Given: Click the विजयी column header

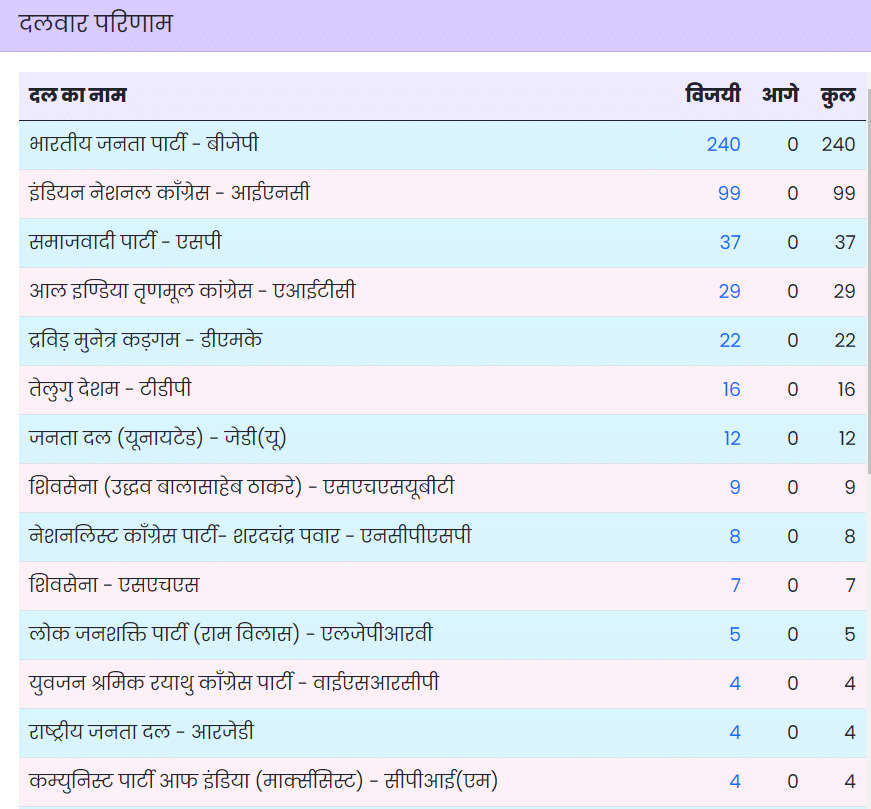Looking at the screenshot, I should (713, 95).
